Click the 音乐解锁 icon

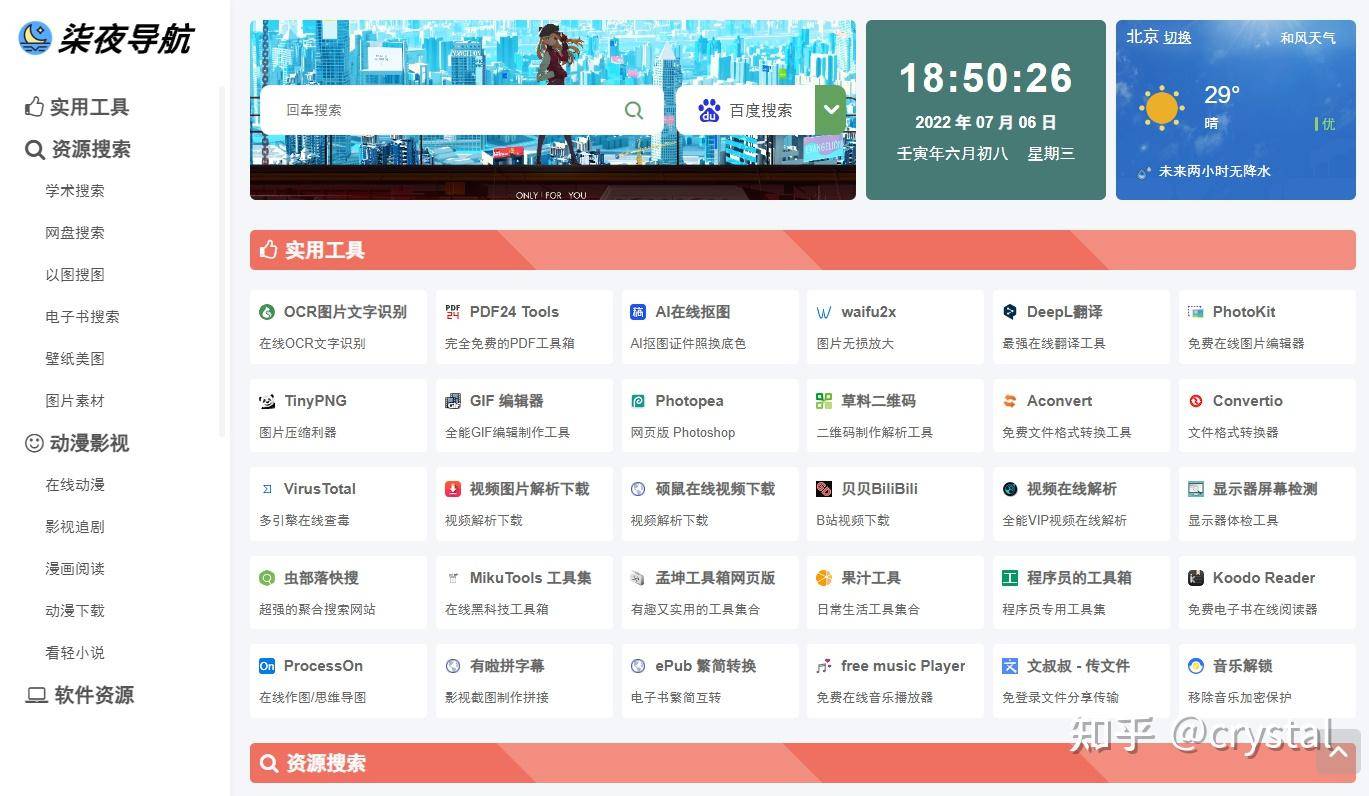1196,666
